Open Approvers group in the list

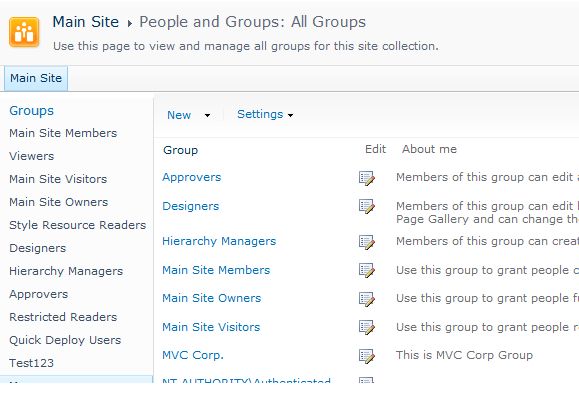tap(191, 177)
